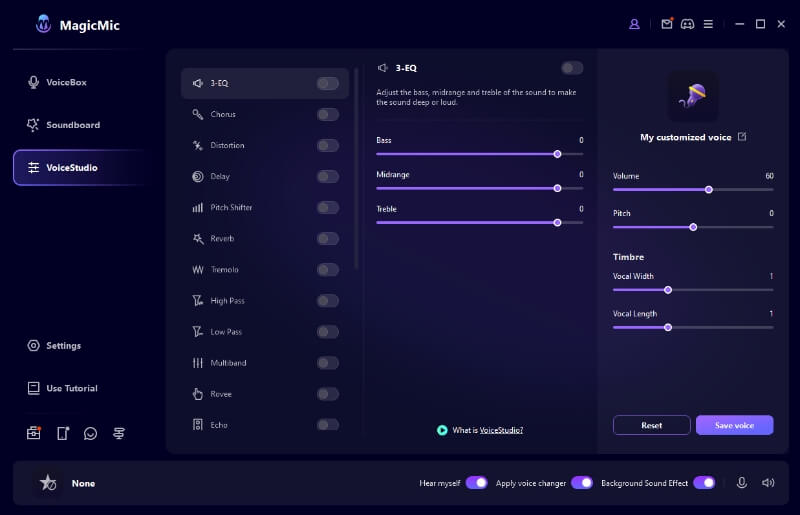800x515 pixels.
Task: Click the Volume slider handle
Action: 709,189
